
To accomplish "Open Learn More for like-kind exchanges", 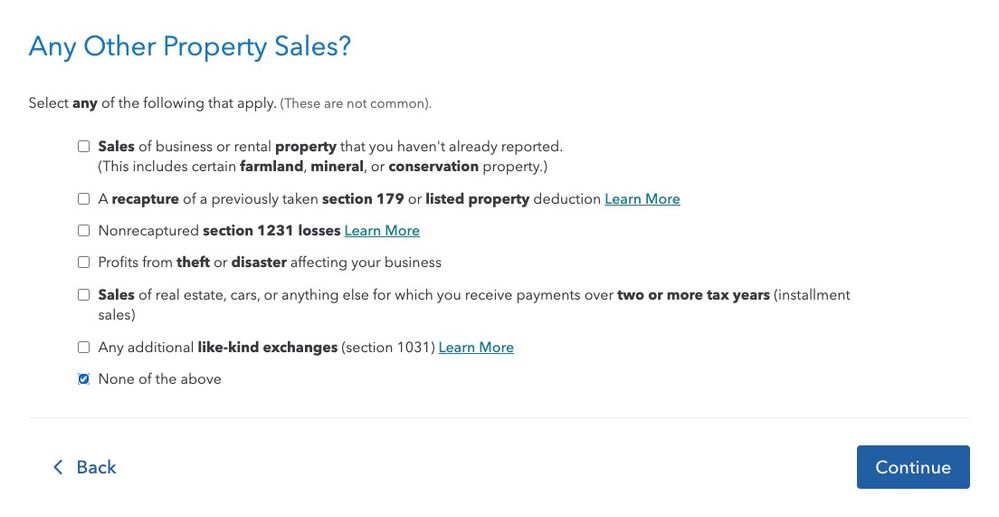I will [476, 347].
